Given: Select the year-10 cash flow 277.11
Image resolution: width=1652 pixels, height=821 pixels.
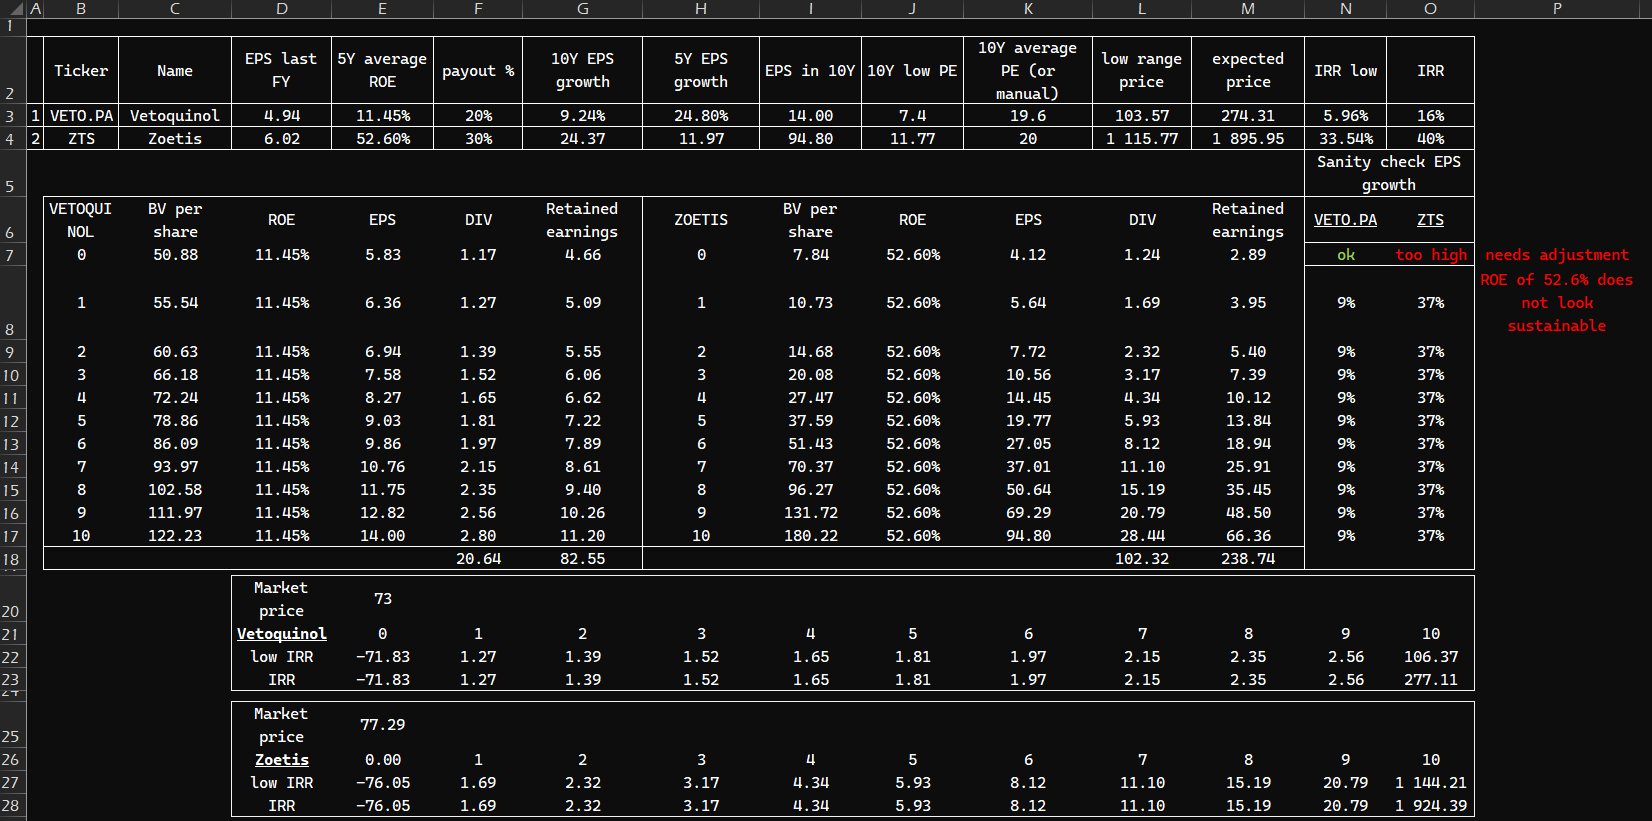Looking at the screenshot, I should pos(1431,680).
